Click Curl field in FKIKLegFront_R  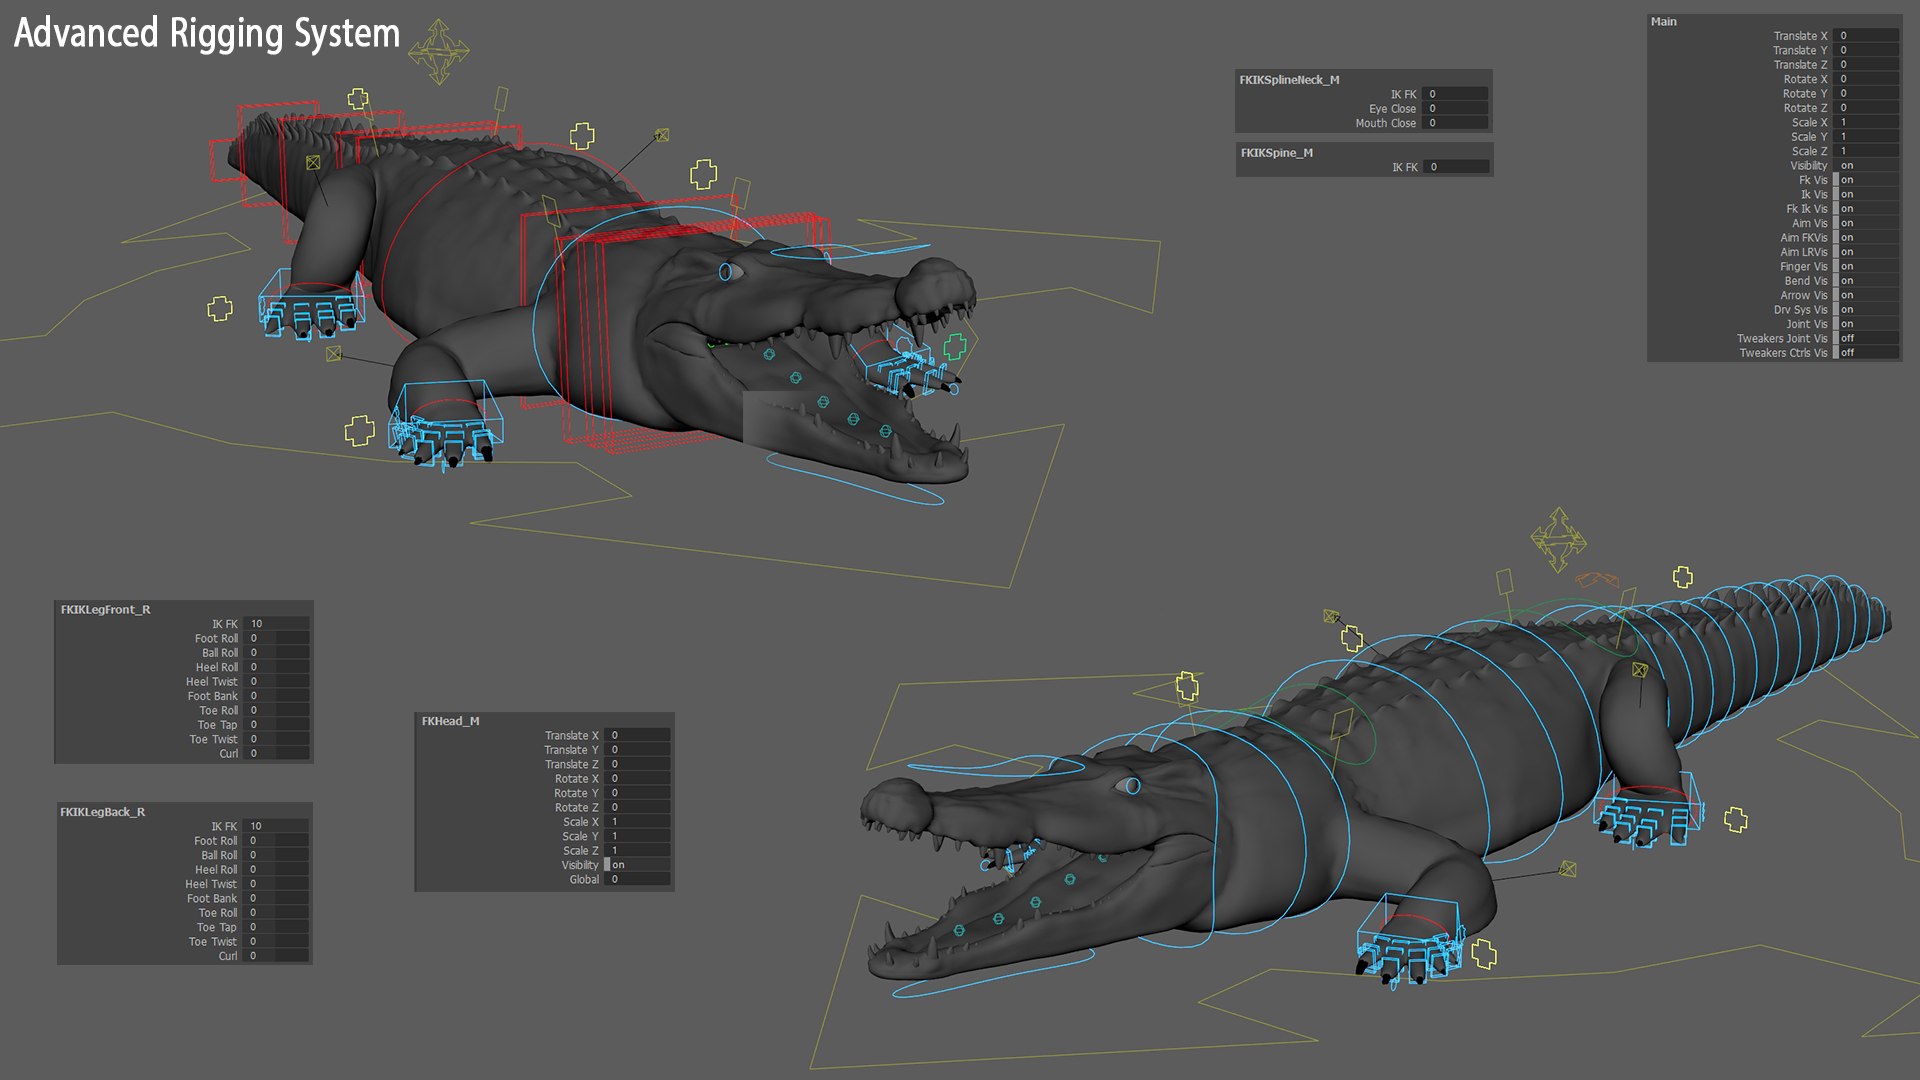click(277, 753)
